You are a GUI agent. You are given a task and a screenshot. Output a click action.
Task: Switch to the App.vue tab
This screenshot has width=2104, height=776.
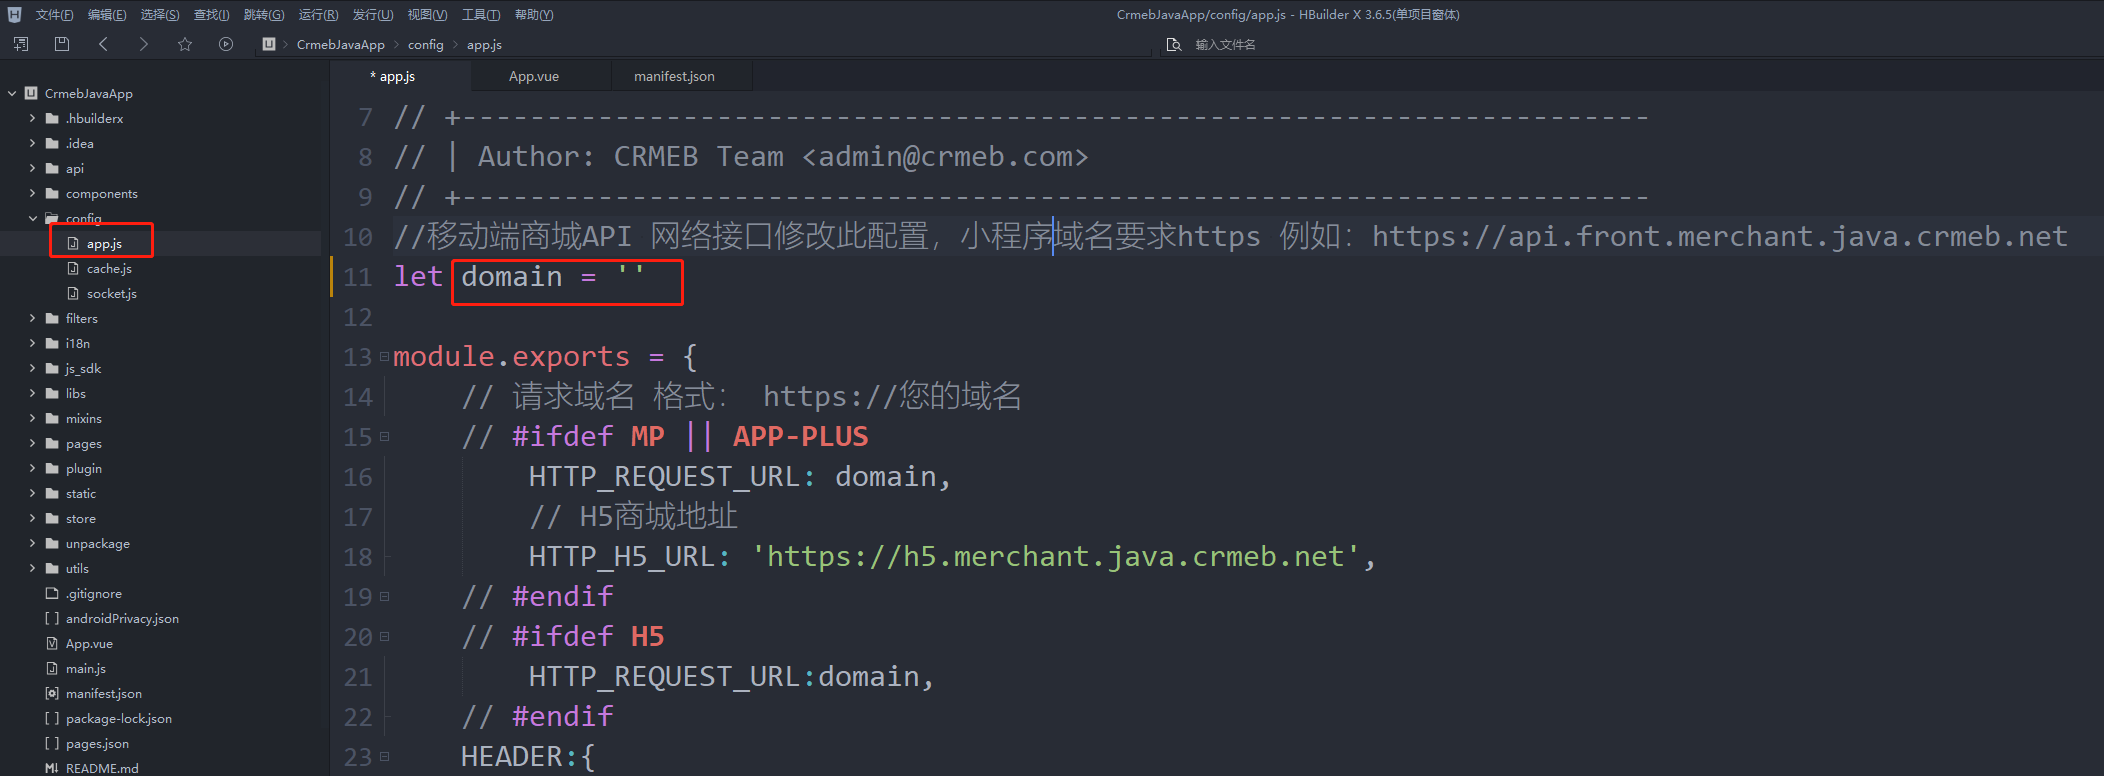(x=533, y=76)
